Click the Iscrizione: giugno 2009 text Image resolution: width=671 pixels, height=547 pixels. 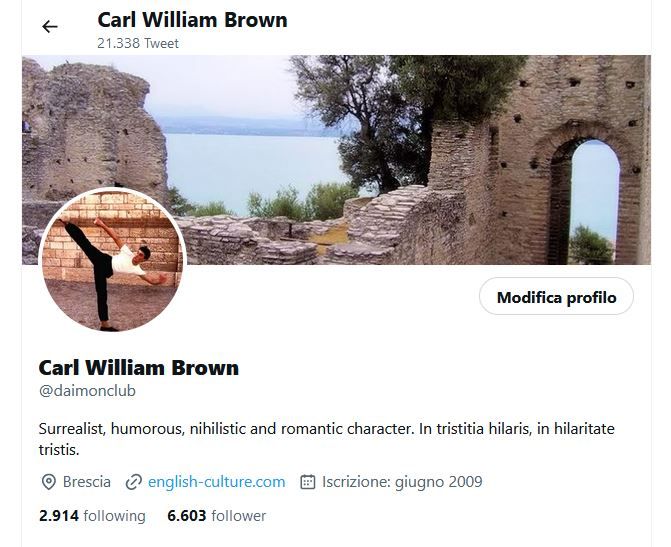point(402,482)
